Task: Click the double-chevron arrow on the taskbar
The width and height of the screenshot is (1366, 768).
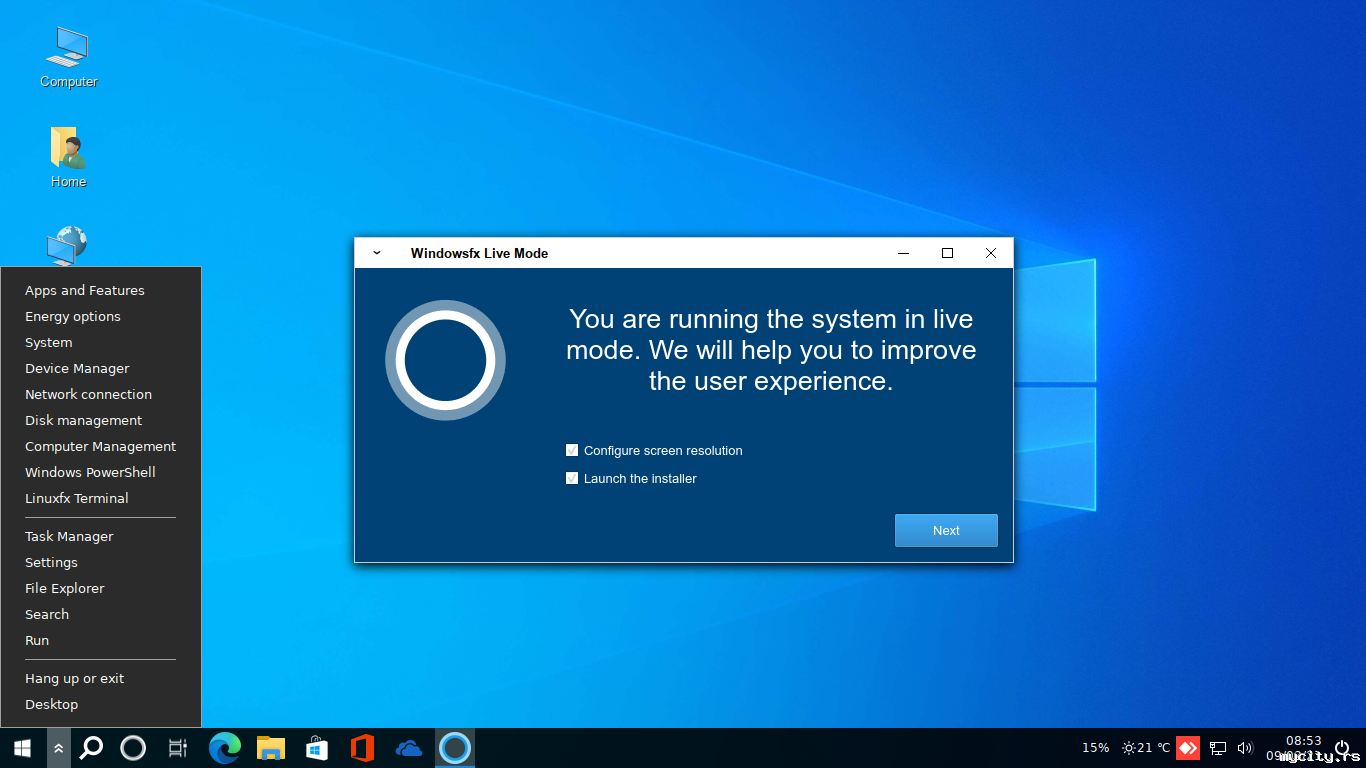Action: pos(59,748)
